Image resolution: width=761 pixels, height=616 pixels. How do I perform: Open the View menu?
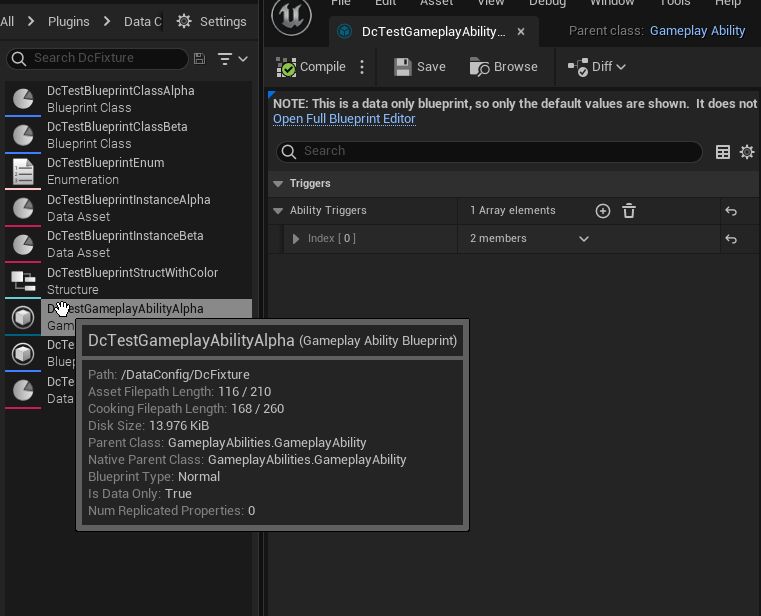point(491,3)
